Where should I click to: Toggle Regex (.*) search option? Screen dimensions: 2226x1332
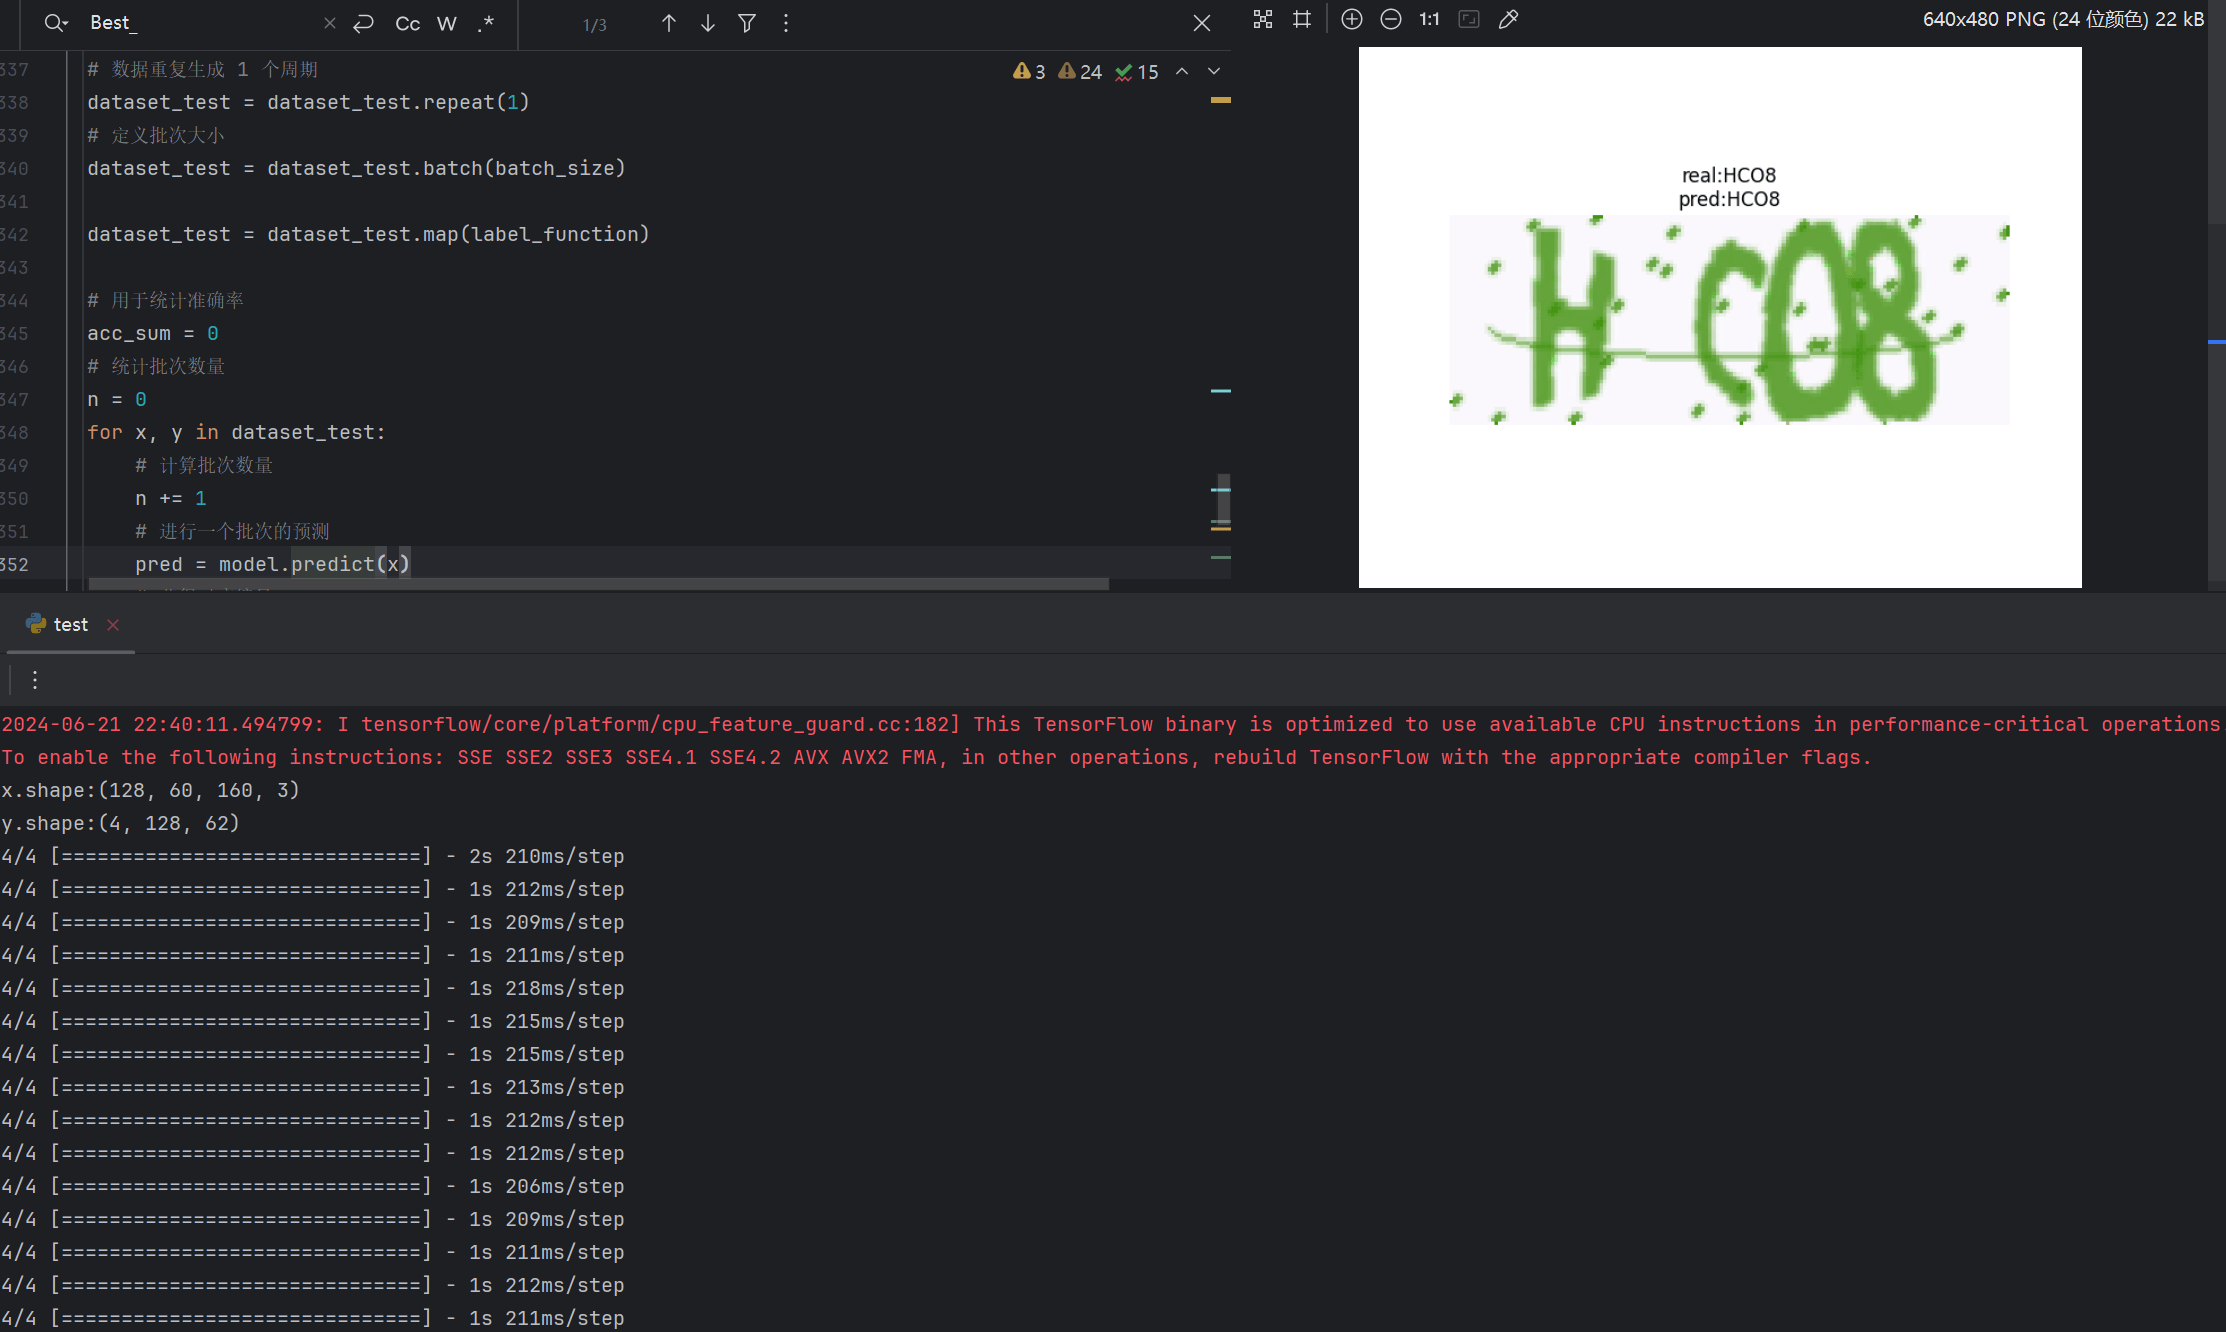(x=486, y=24)
